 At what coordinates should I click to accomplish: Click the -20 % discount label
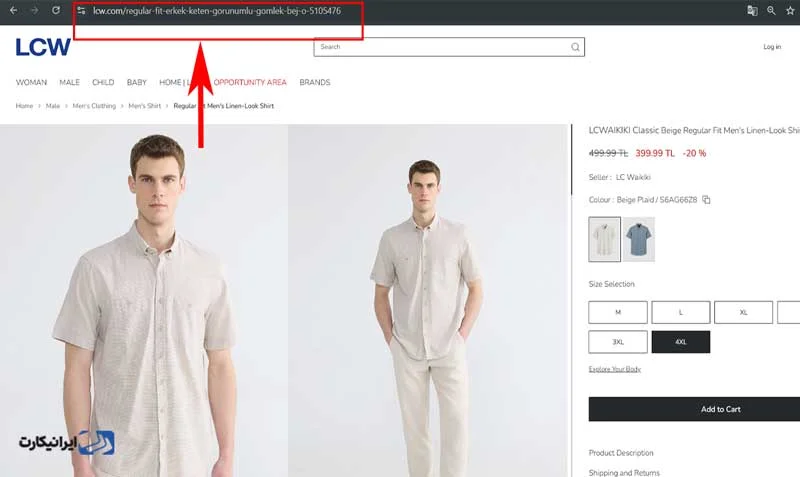[694, 153]
